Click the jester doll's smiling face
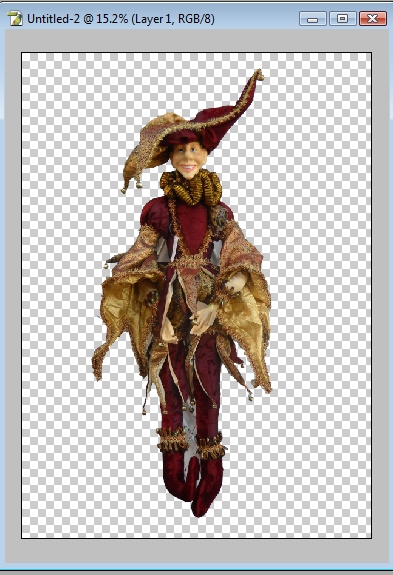 click(188, 160)
